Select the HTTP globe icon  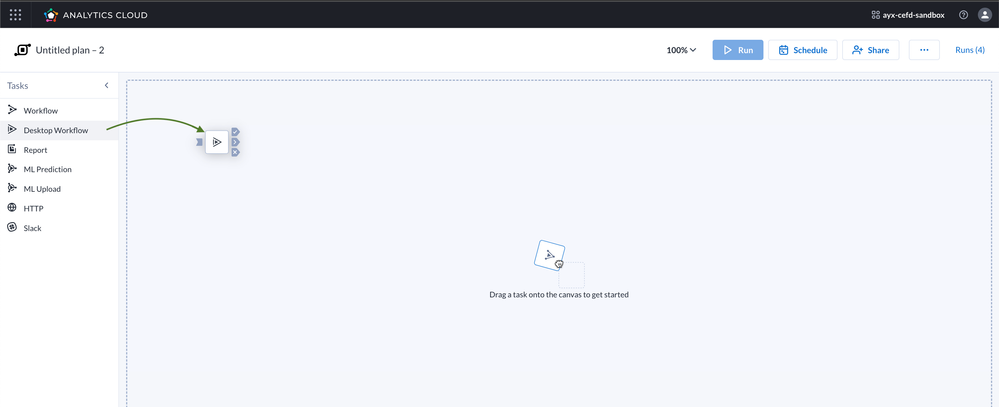(x=11, y=208)
